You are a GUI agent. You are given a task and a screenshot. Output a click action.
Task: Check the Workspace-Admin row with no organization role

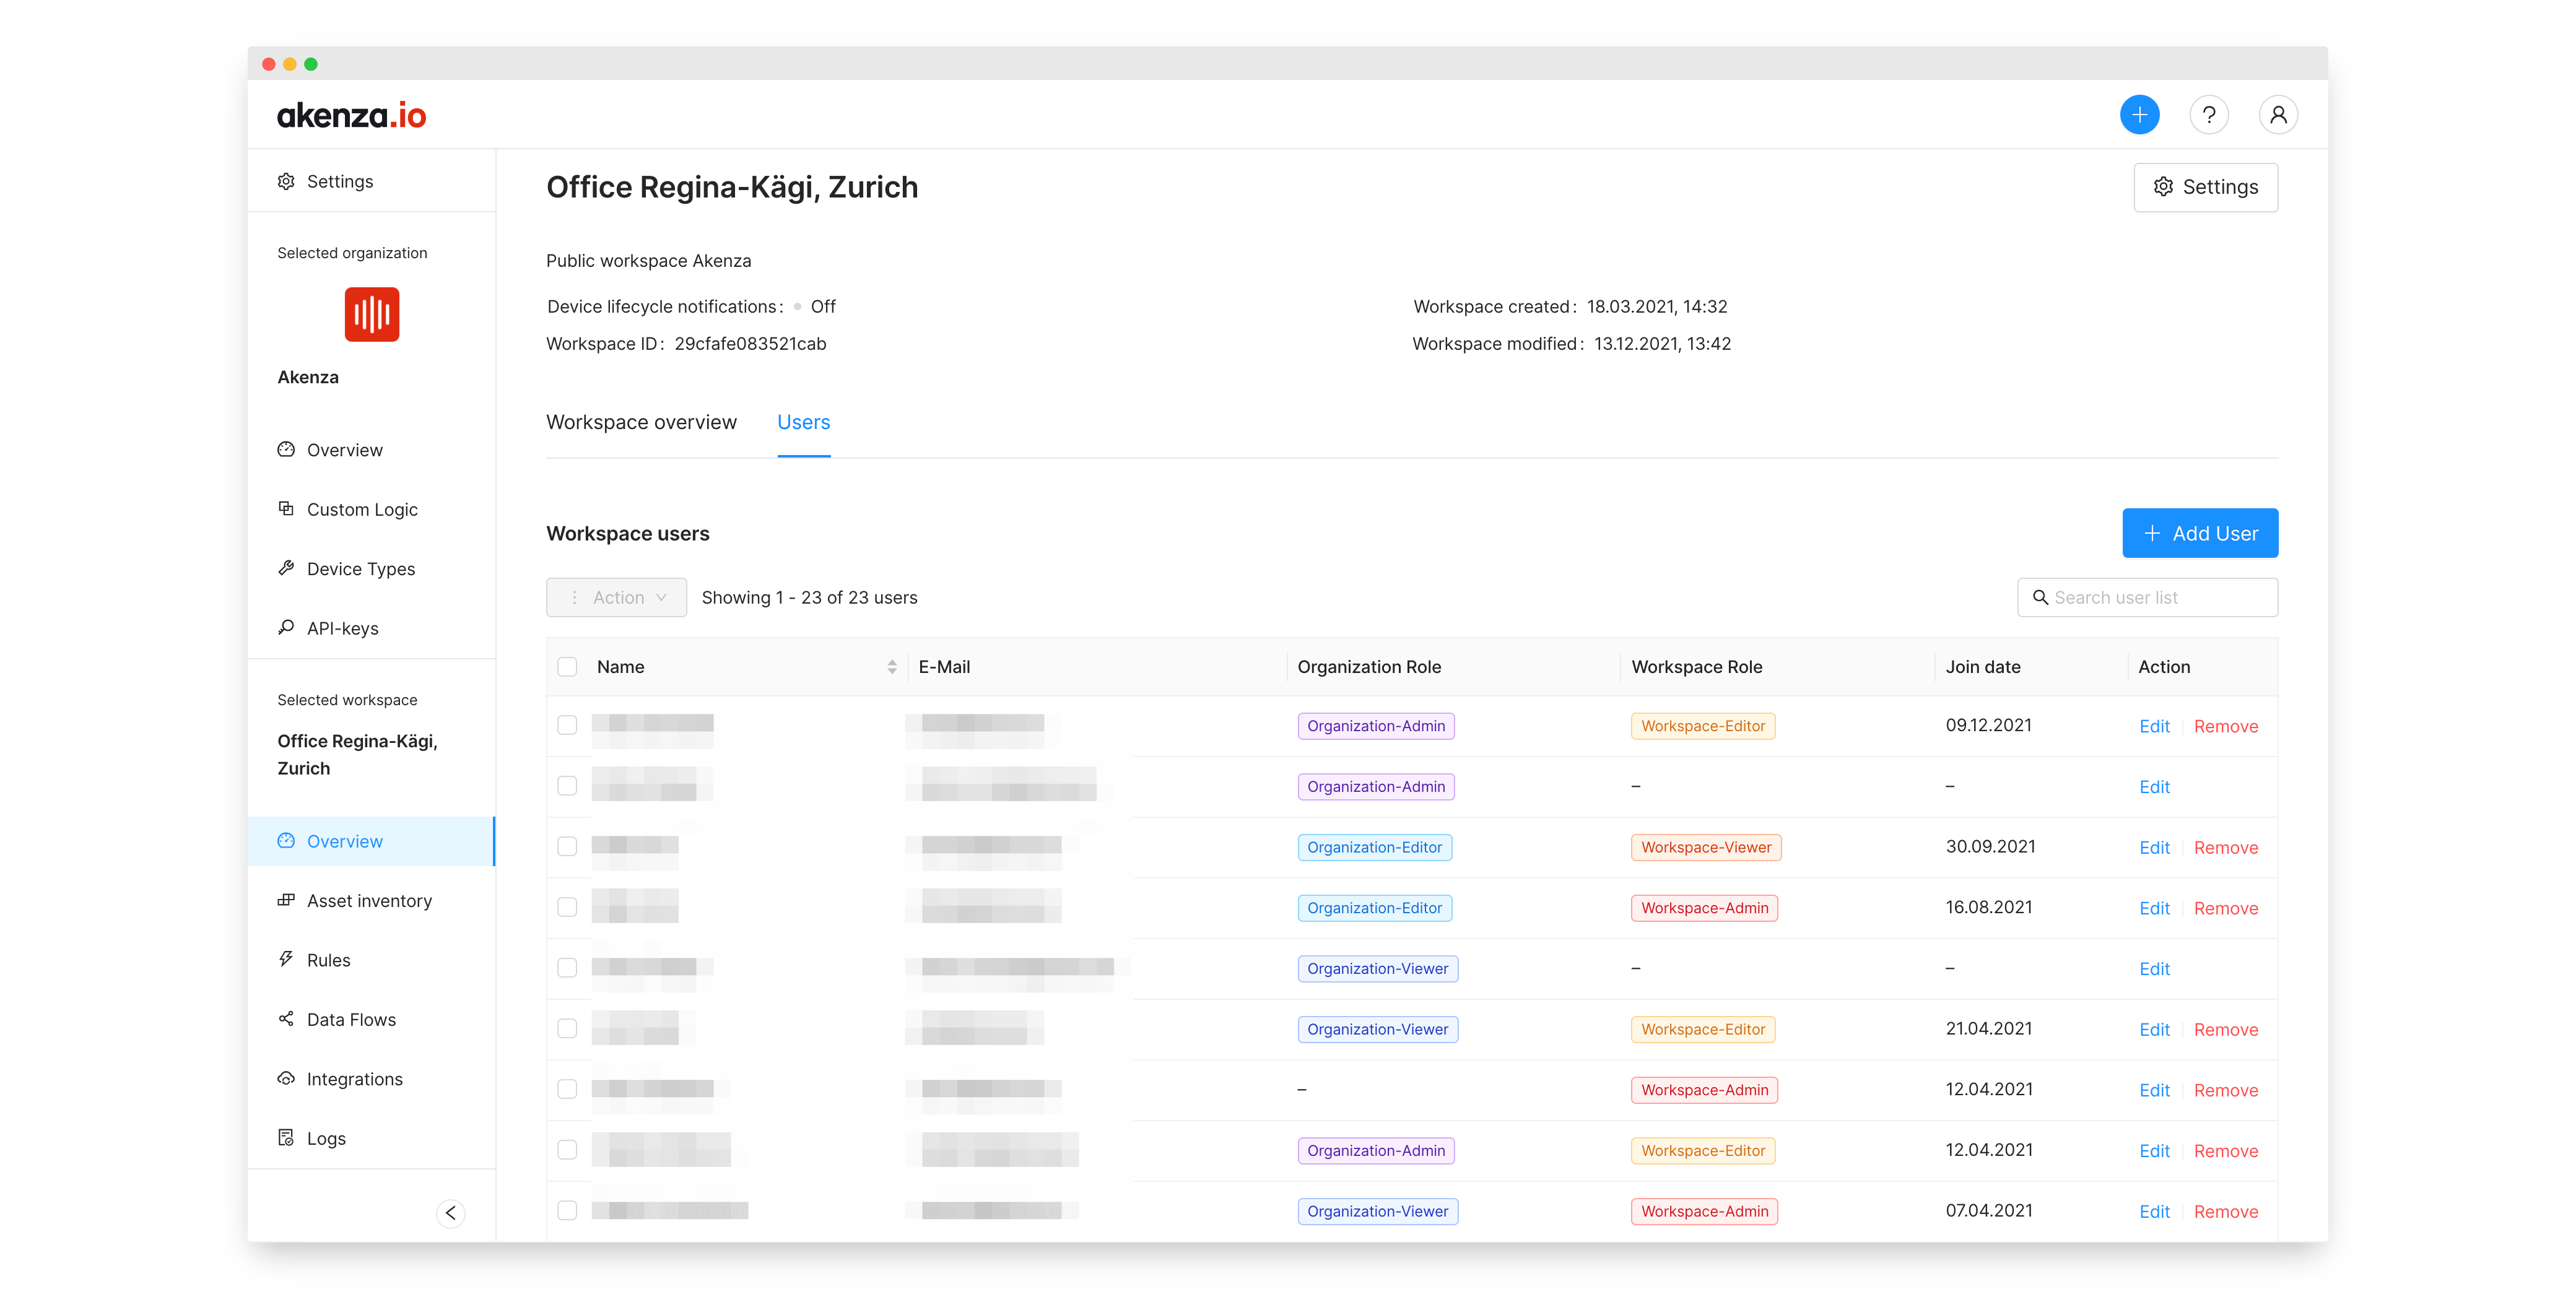click(x=567, y=1089)
